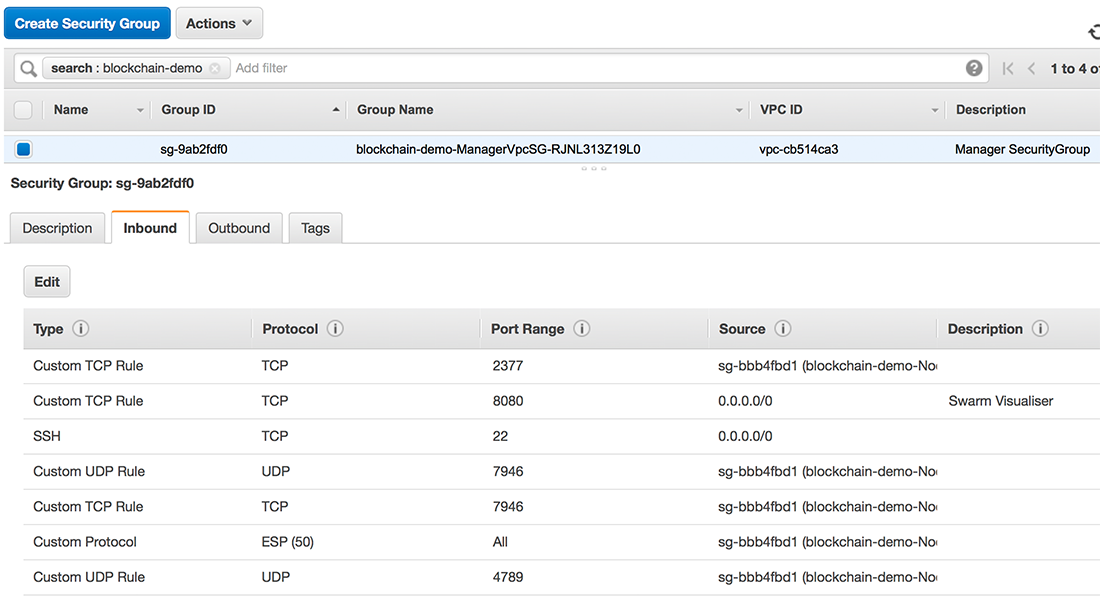Screen dimensions: 1100x609
Task: Click the Name column header
Action: 71,109
